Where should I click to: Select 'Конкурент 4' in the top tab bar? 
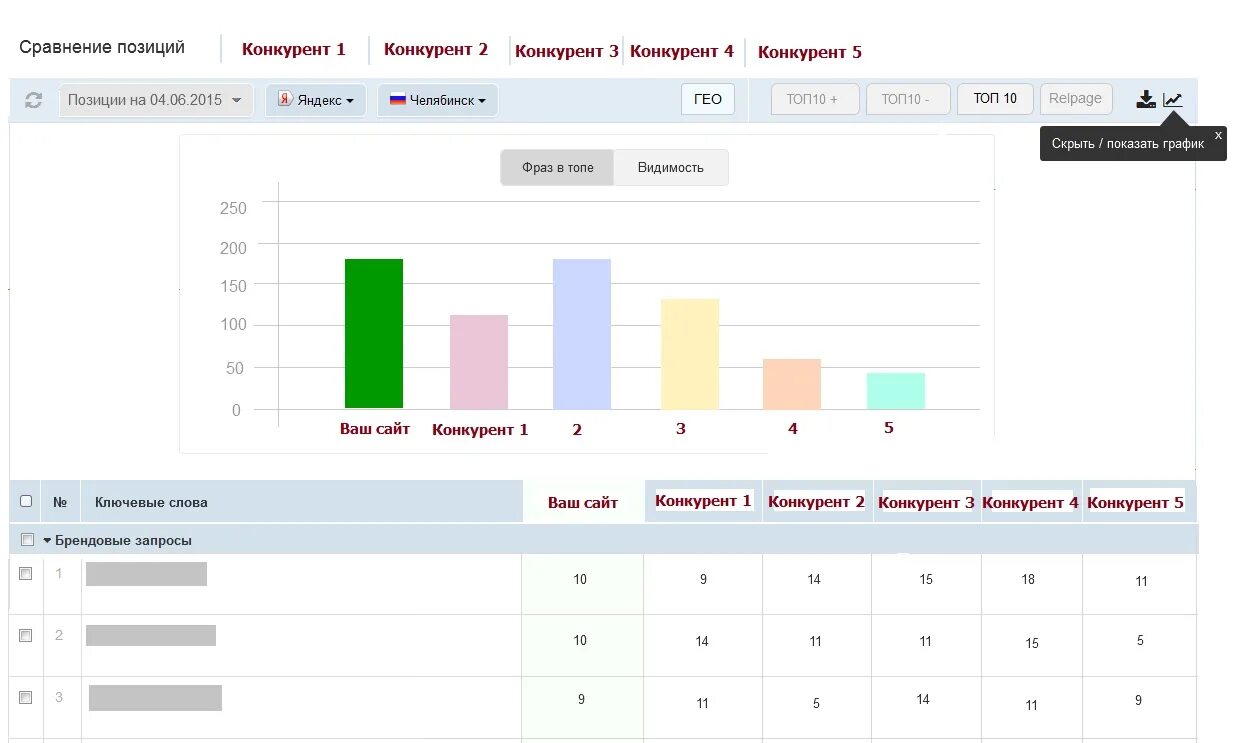pos(682,51)
